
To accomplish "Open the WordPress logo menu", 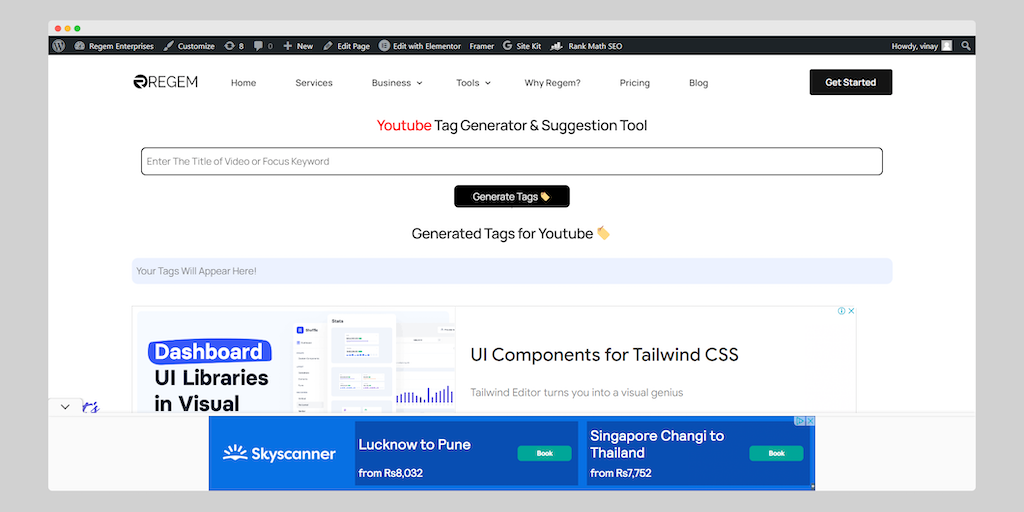I will pos(59,46).
